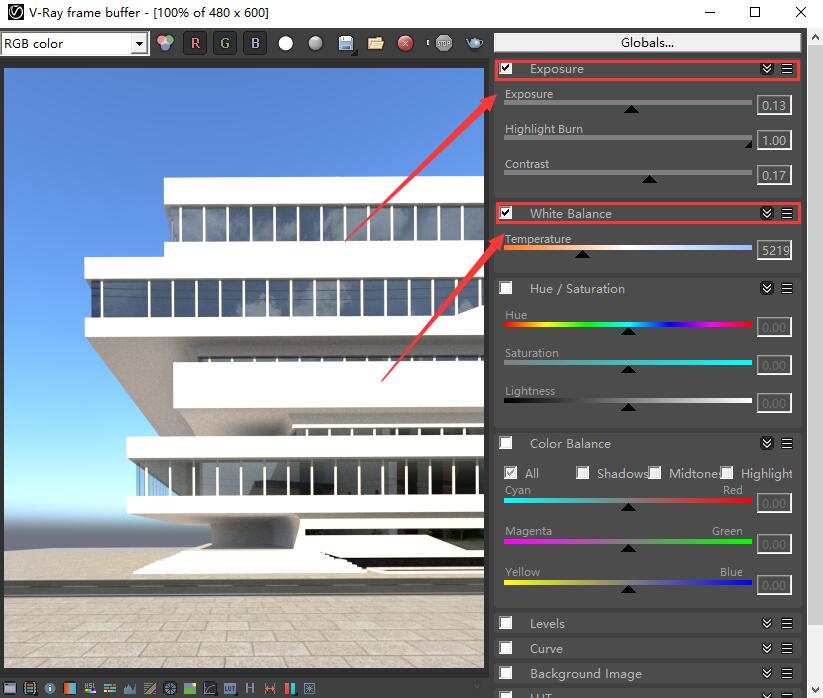Switch to RGB channels view icon
Viewport: 823px width, 698px height.
click(x=166, y=43)
